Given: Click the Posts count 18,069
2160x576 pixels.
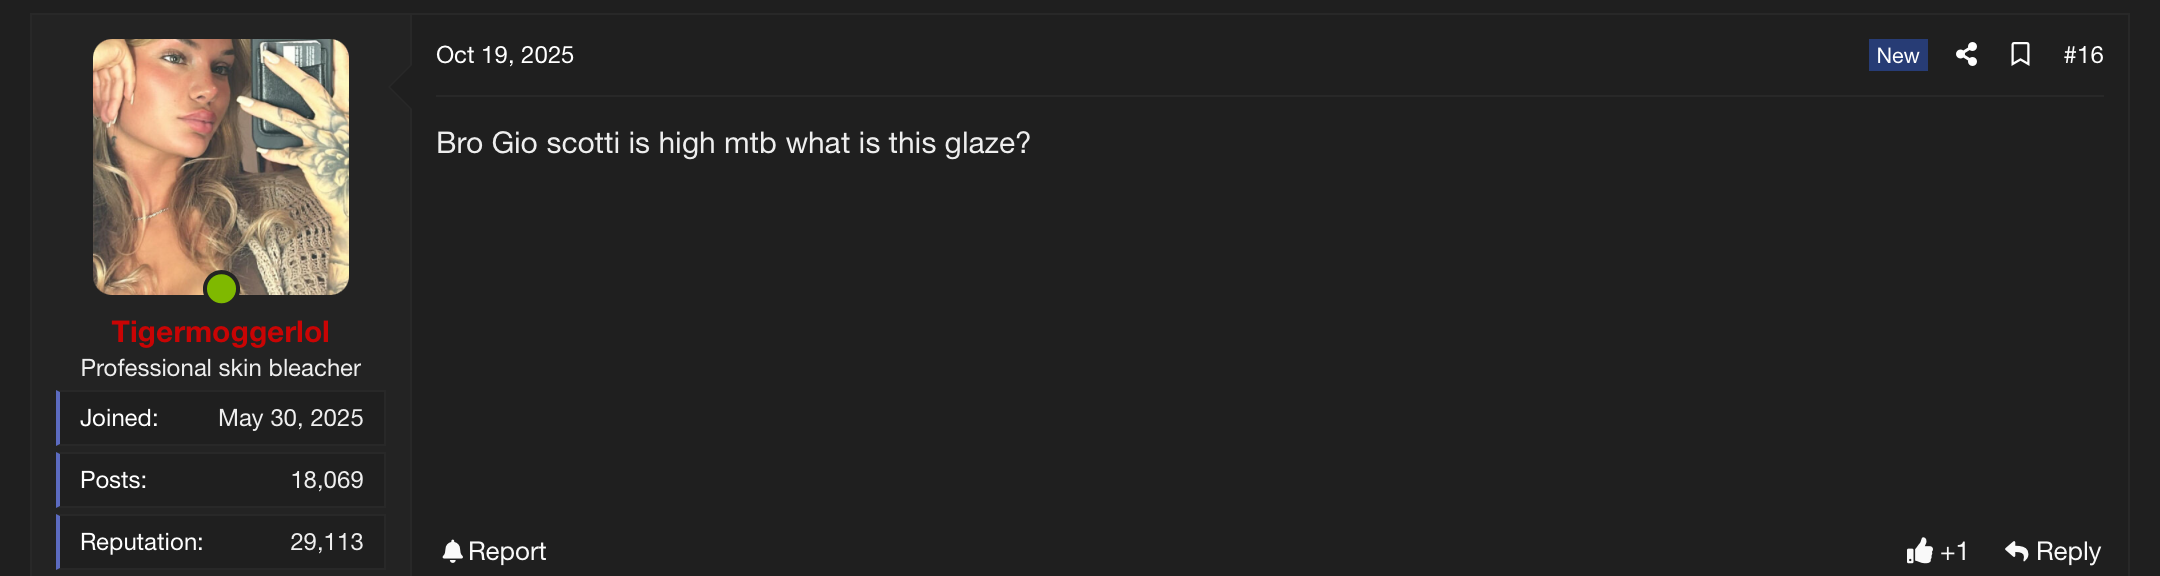Looking at the screenshot, I should (x=328, y=480).
